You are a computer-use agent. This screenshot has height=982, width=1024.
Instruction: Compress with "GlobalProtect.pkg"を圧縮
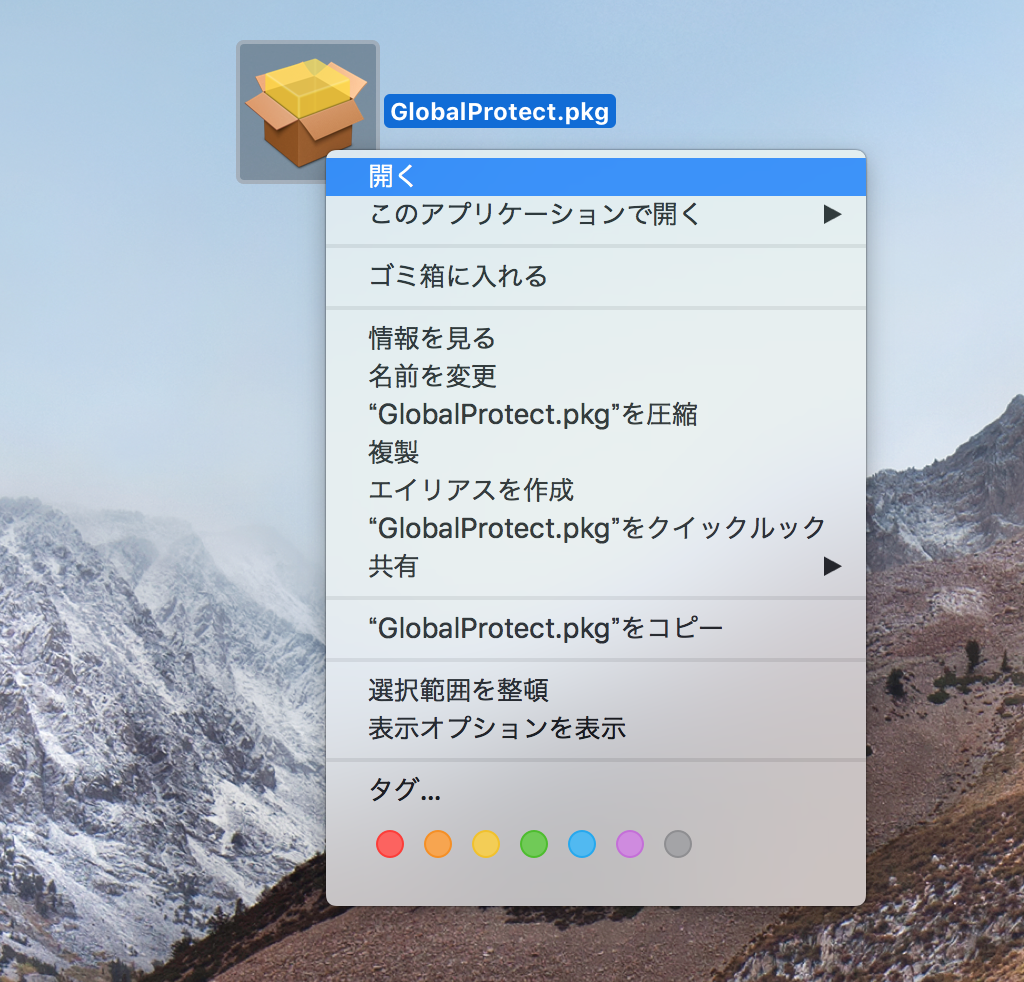pyautogui.click(x=596, y=414)
